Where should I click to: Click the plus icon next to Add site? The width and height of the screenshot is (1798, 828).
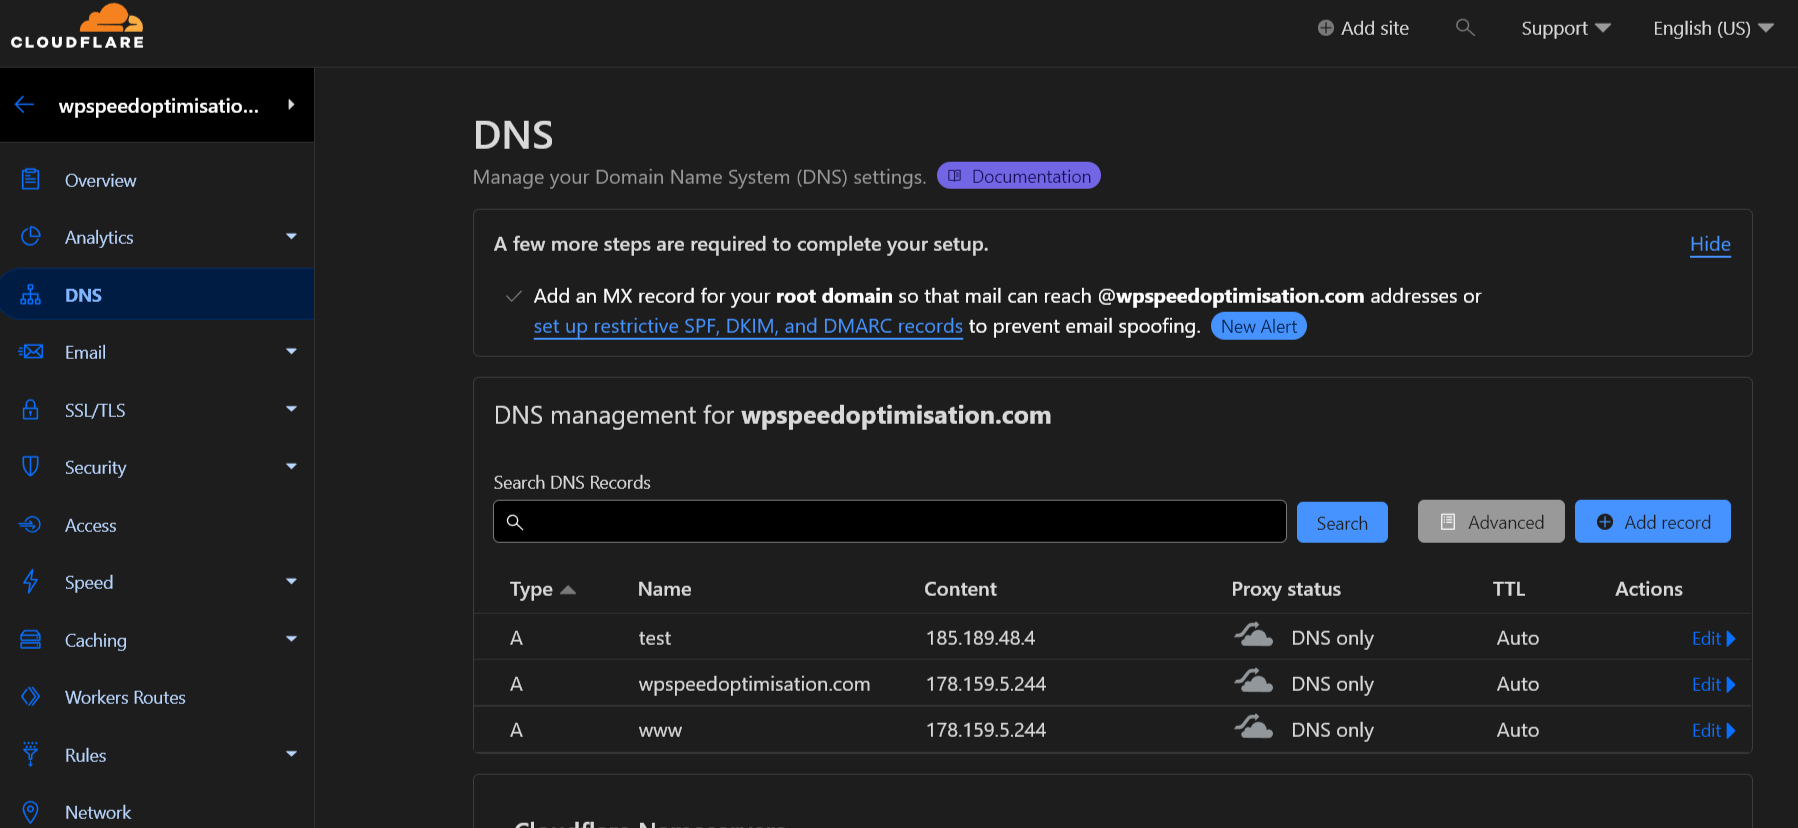click(x=1326, y=28)
